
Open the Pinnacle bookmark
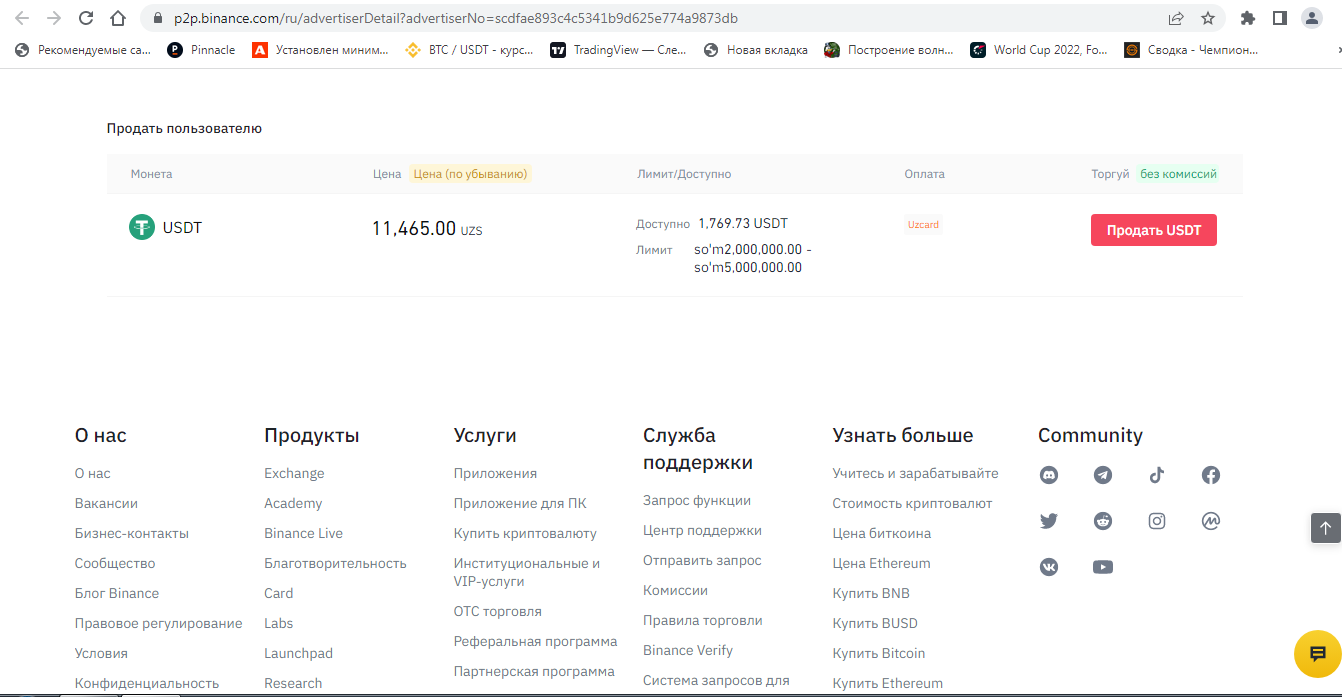point(200,50)
